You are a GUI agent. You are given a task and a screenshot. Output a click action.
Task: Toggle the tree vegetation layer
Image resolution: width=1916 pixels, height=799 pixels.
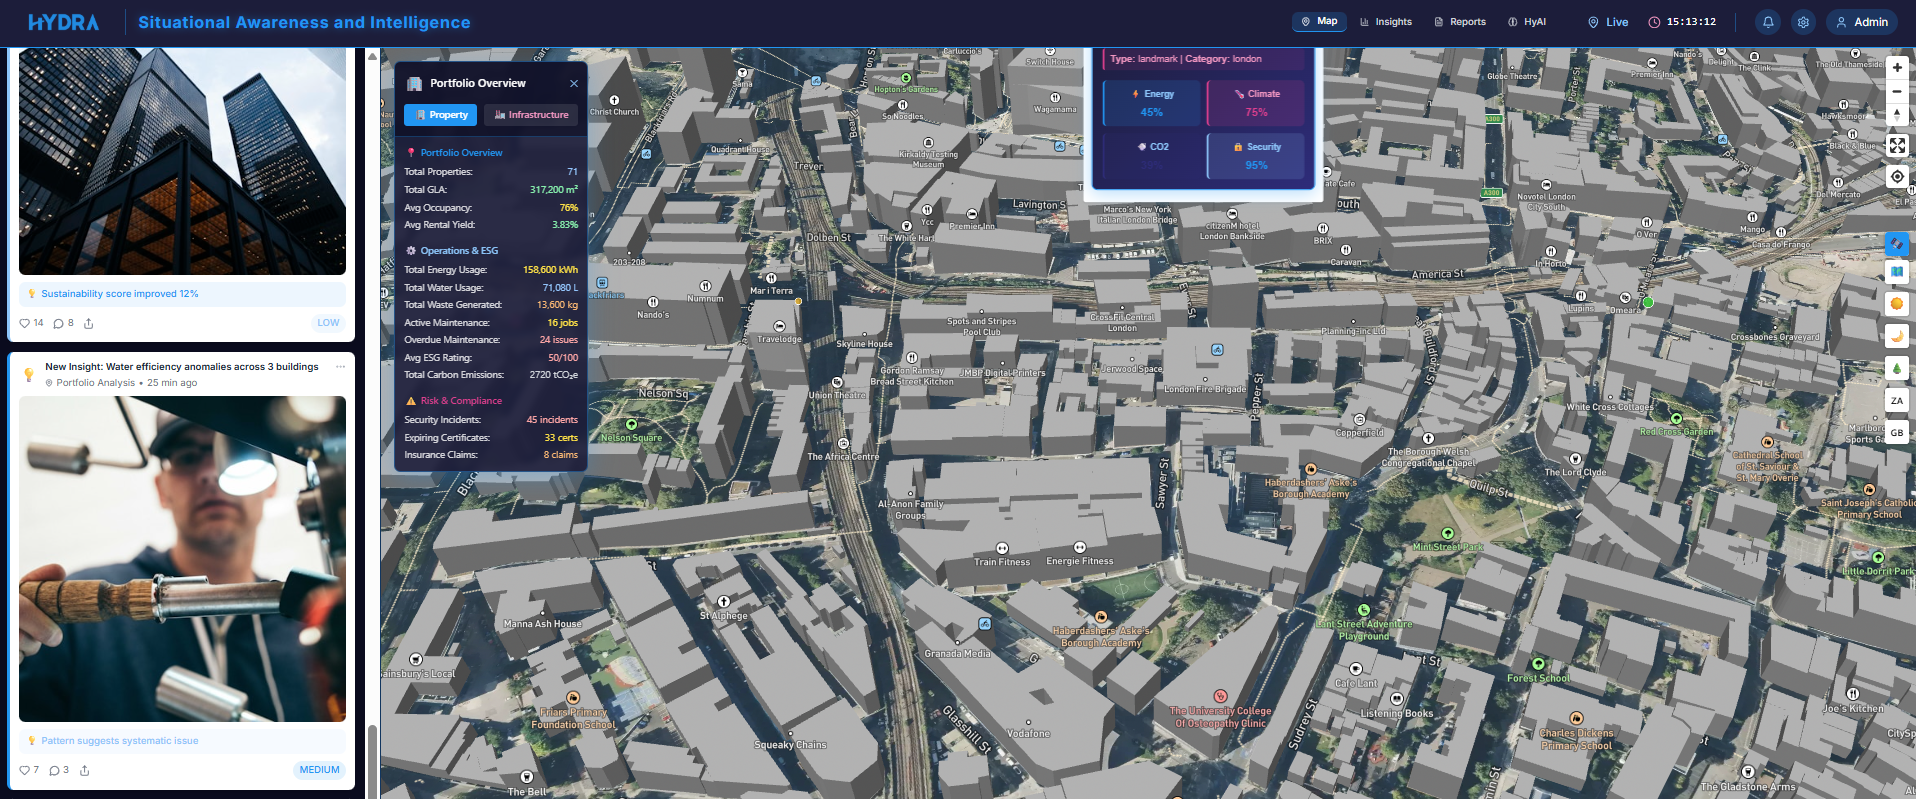(1897, 368)
